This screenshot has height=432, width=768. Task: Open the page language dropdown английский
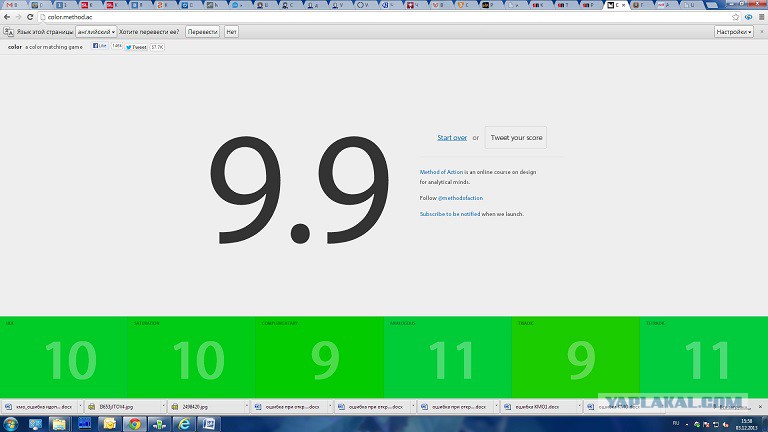pyautogui.click(x=96, y=32)
